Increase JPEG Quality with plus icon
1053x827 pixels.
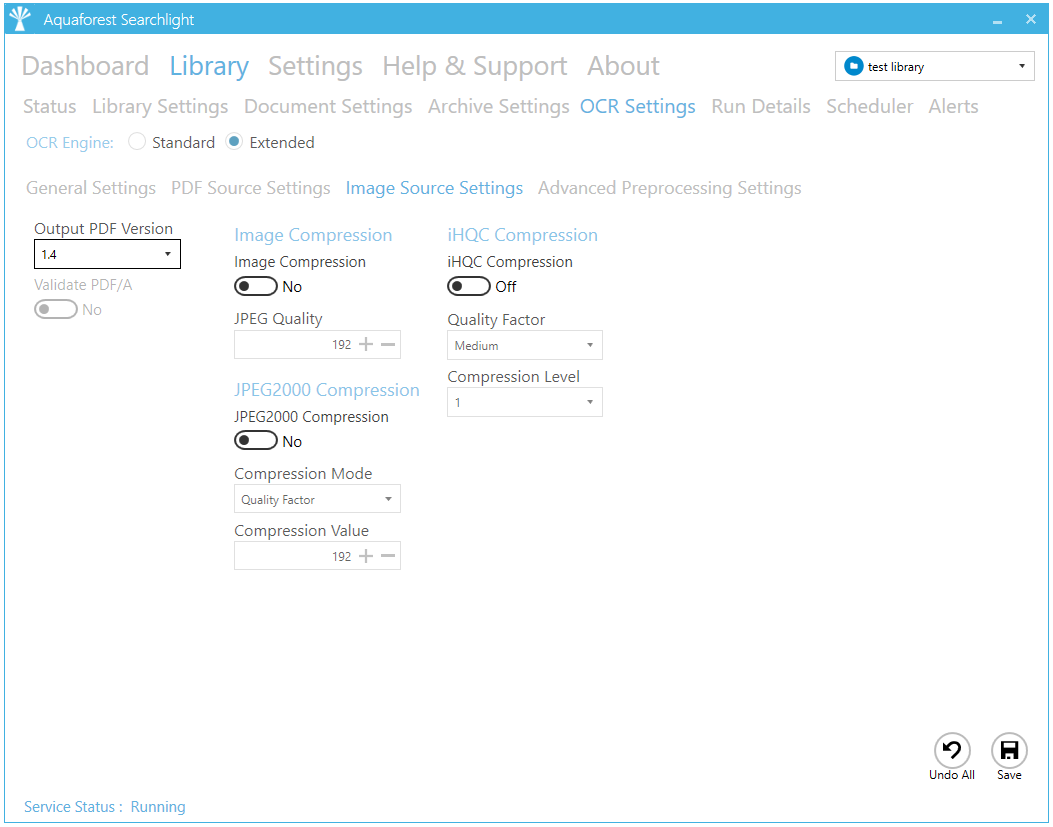pos(366,345)
